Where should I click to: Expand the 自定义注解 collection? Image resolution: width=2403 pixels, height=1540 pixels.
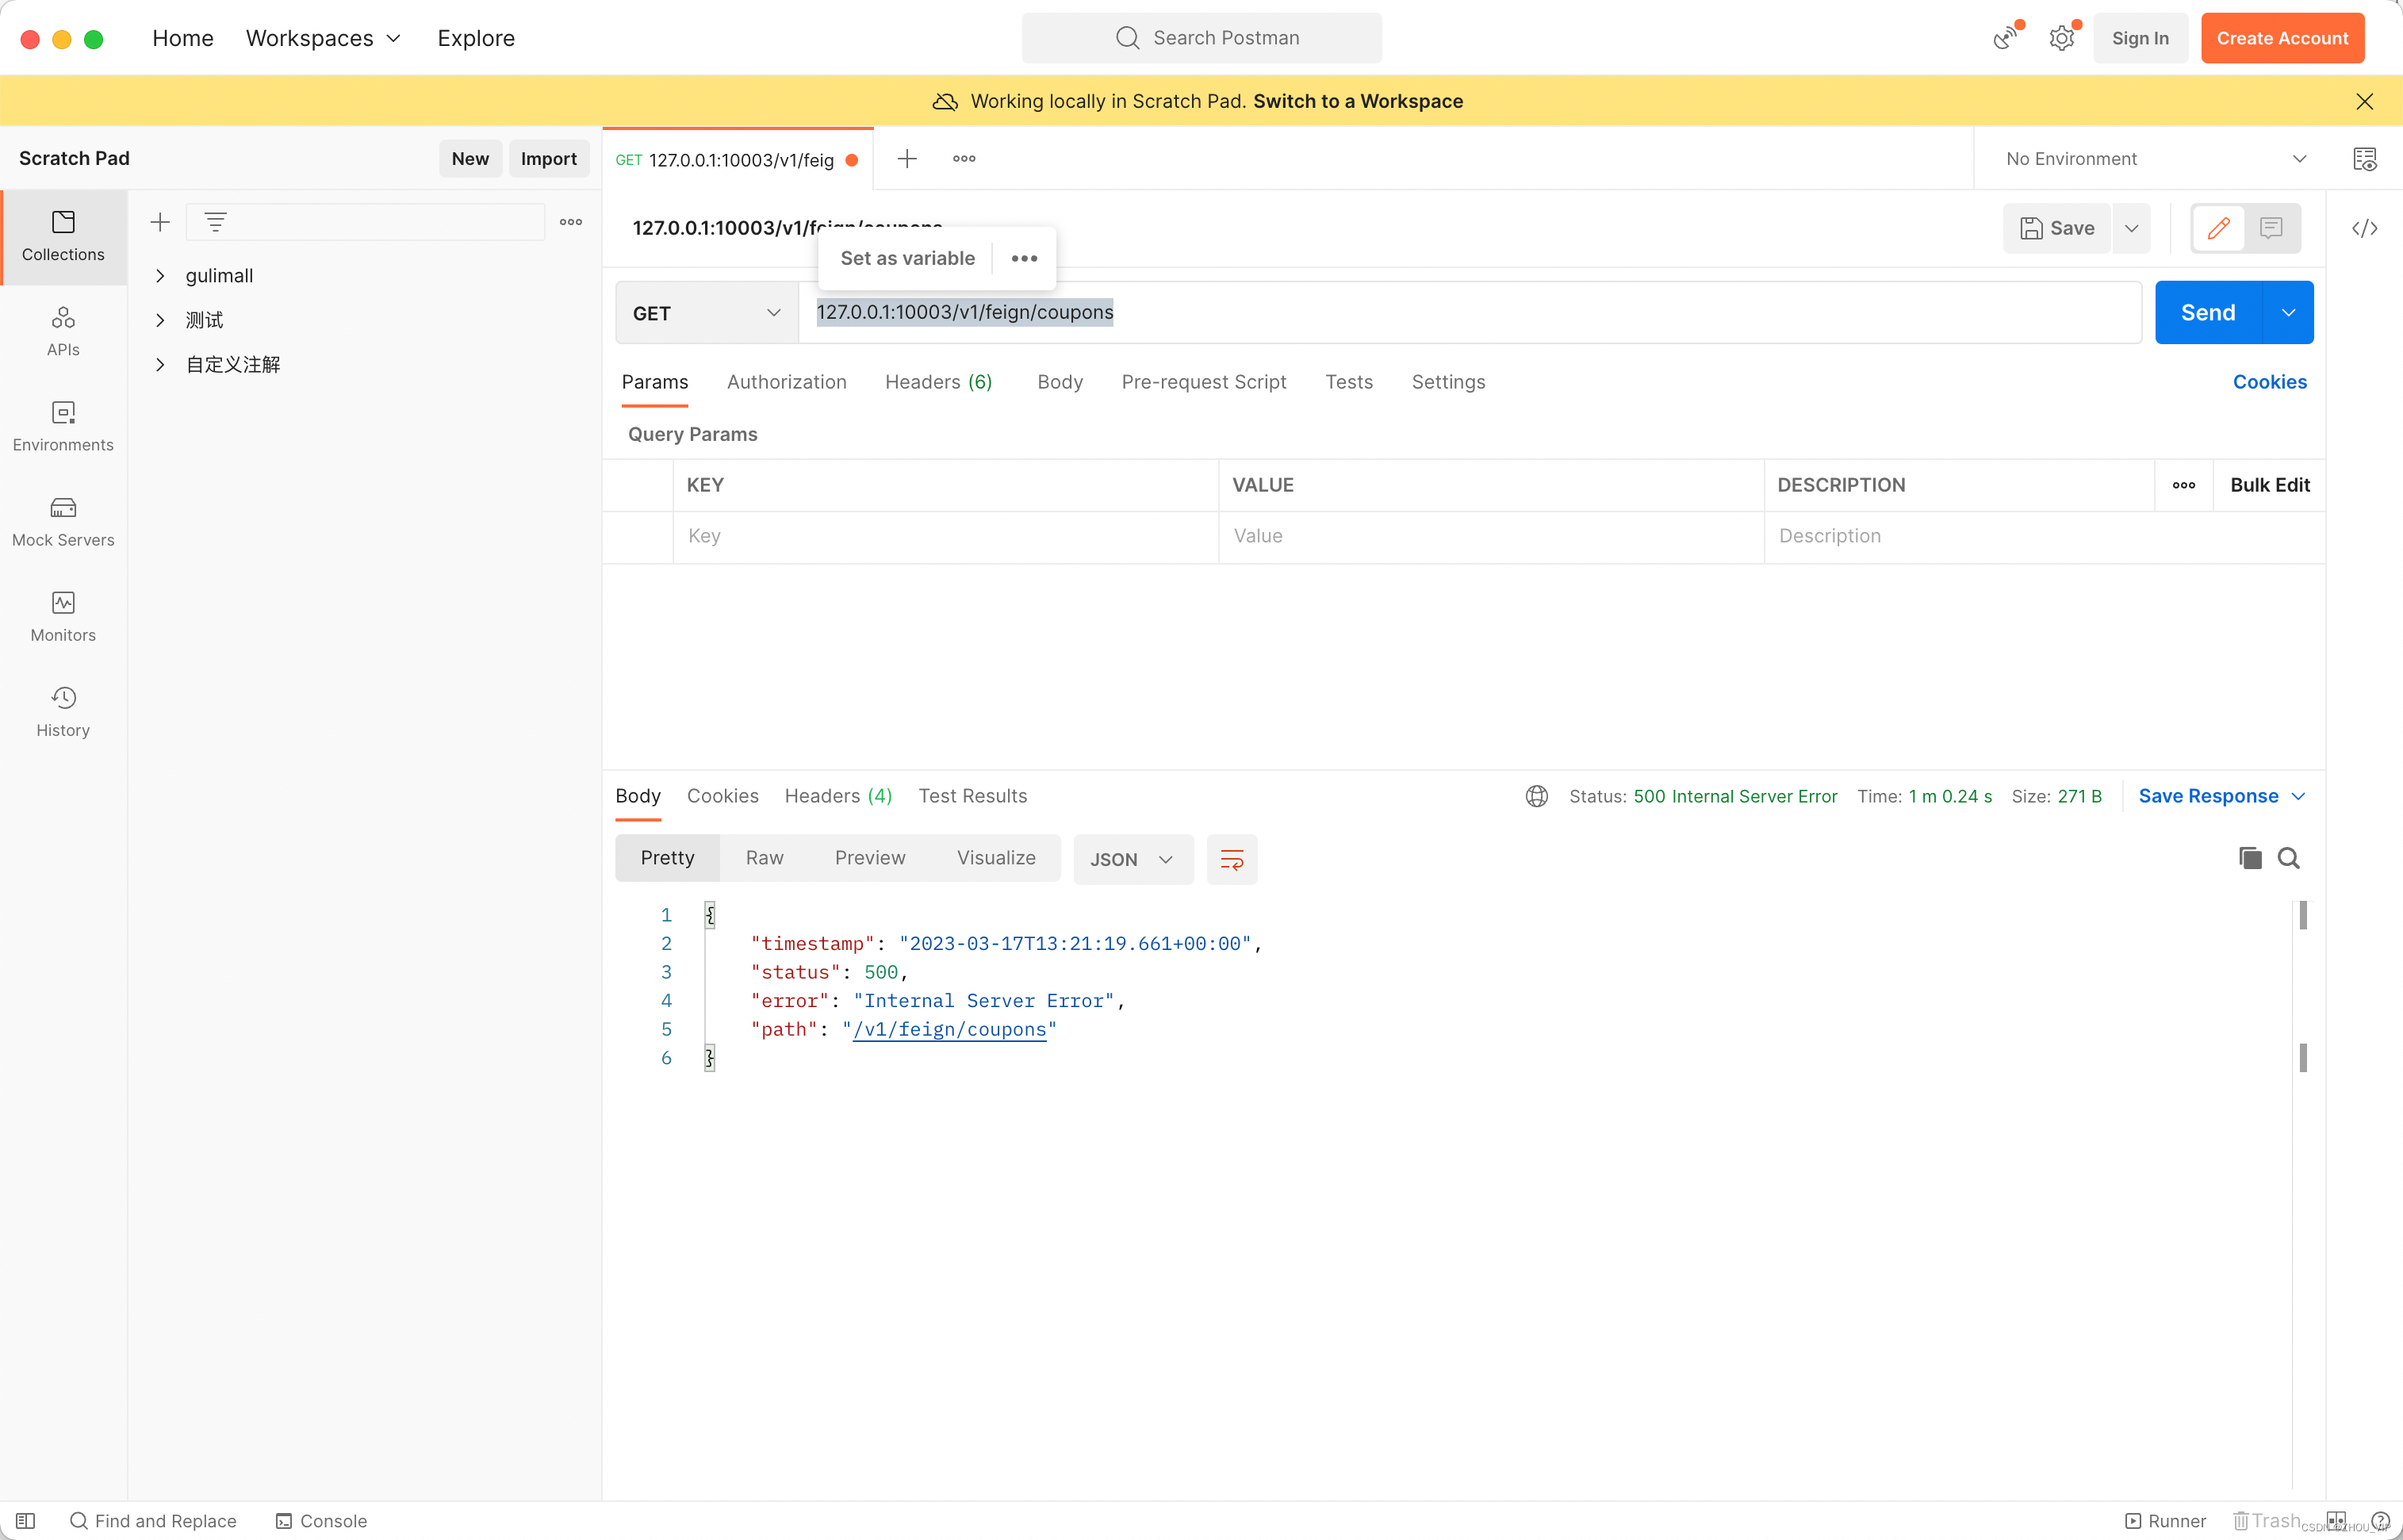[x=160, y=365]
